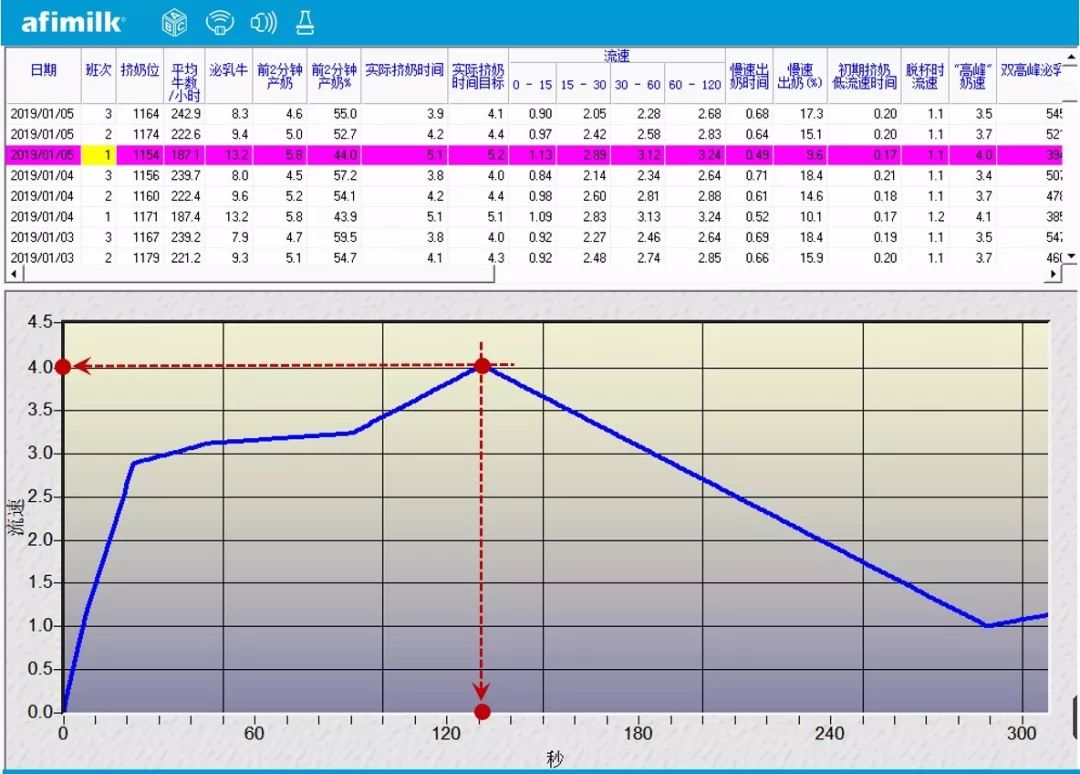Click the 泌乳牛 column header
Image resolution: width=1080 pixels, height=774 pixels.
point(229,70)
